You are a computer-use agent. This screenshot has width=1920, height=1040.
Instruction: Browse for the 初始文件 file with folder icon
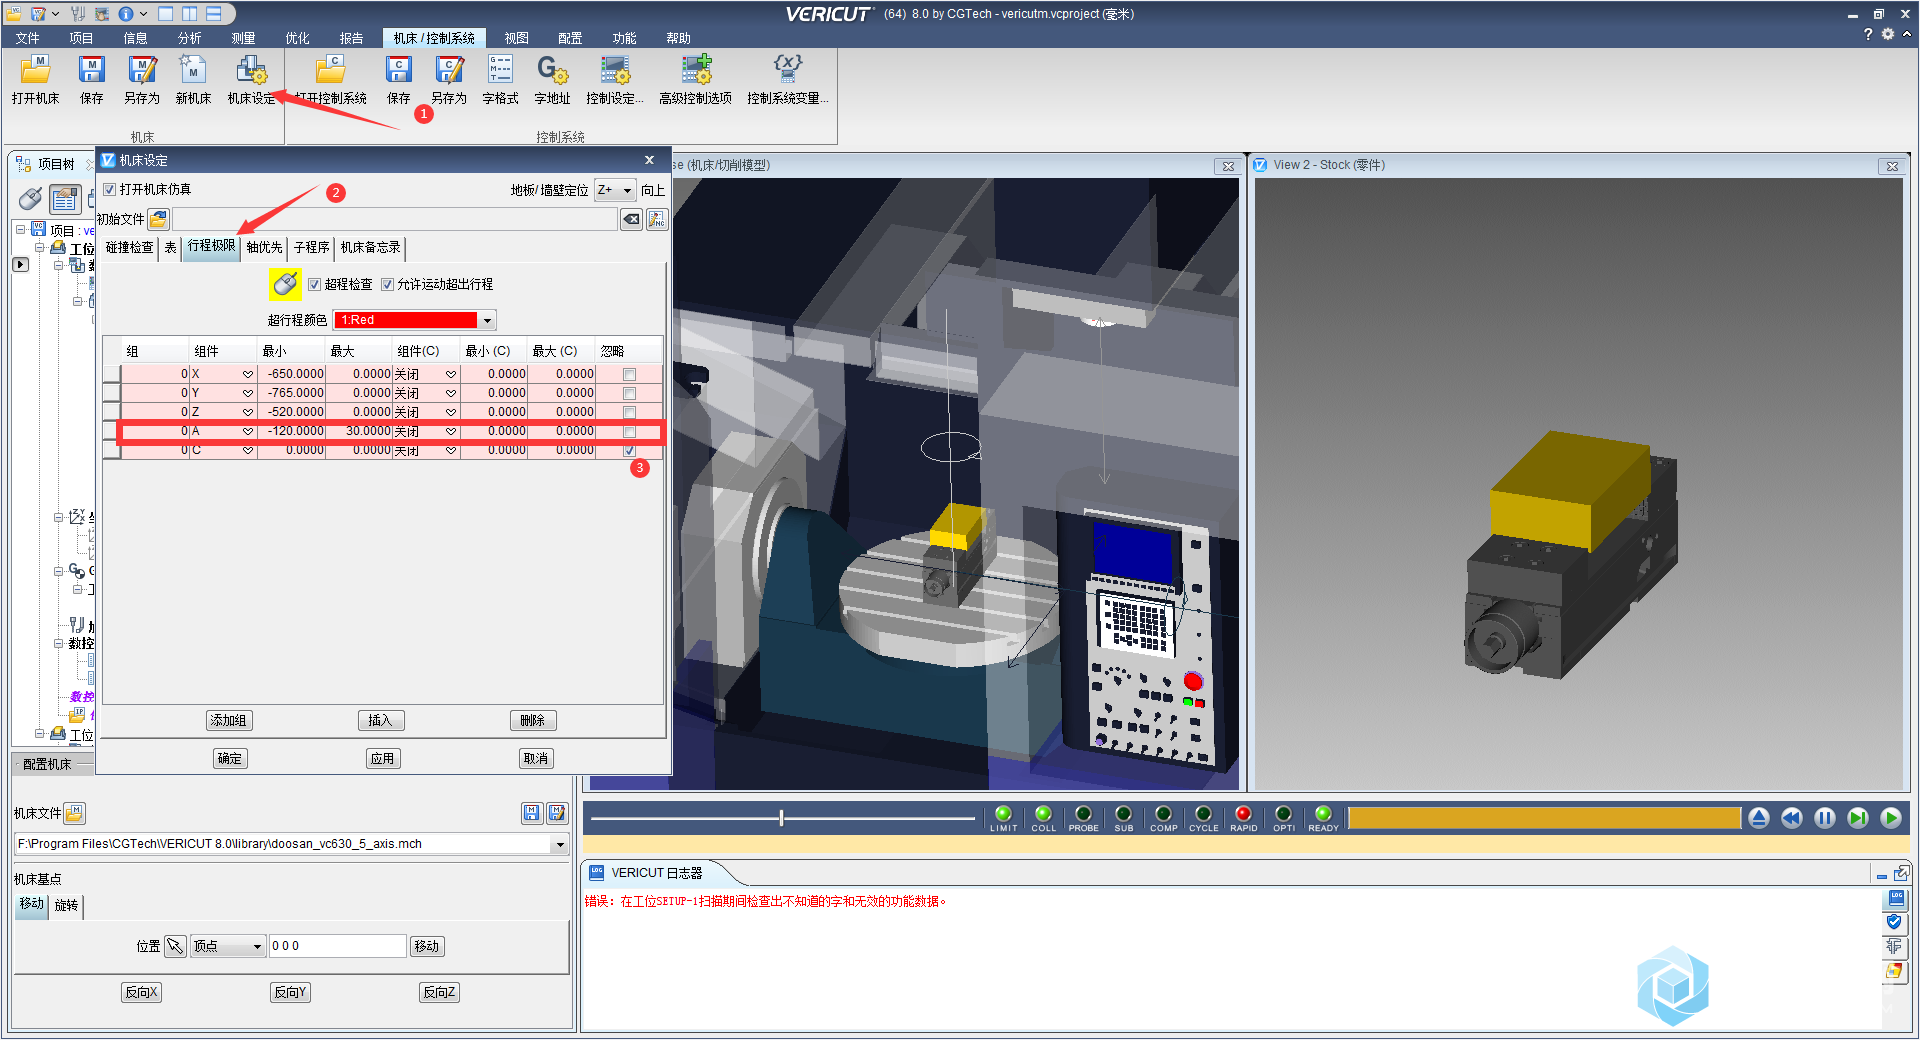(159, 219)
